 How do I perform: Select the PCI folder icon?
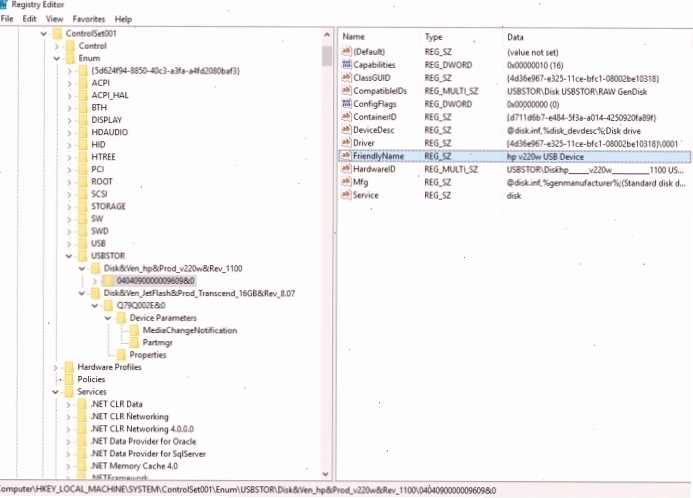click(x=83, y=169)
